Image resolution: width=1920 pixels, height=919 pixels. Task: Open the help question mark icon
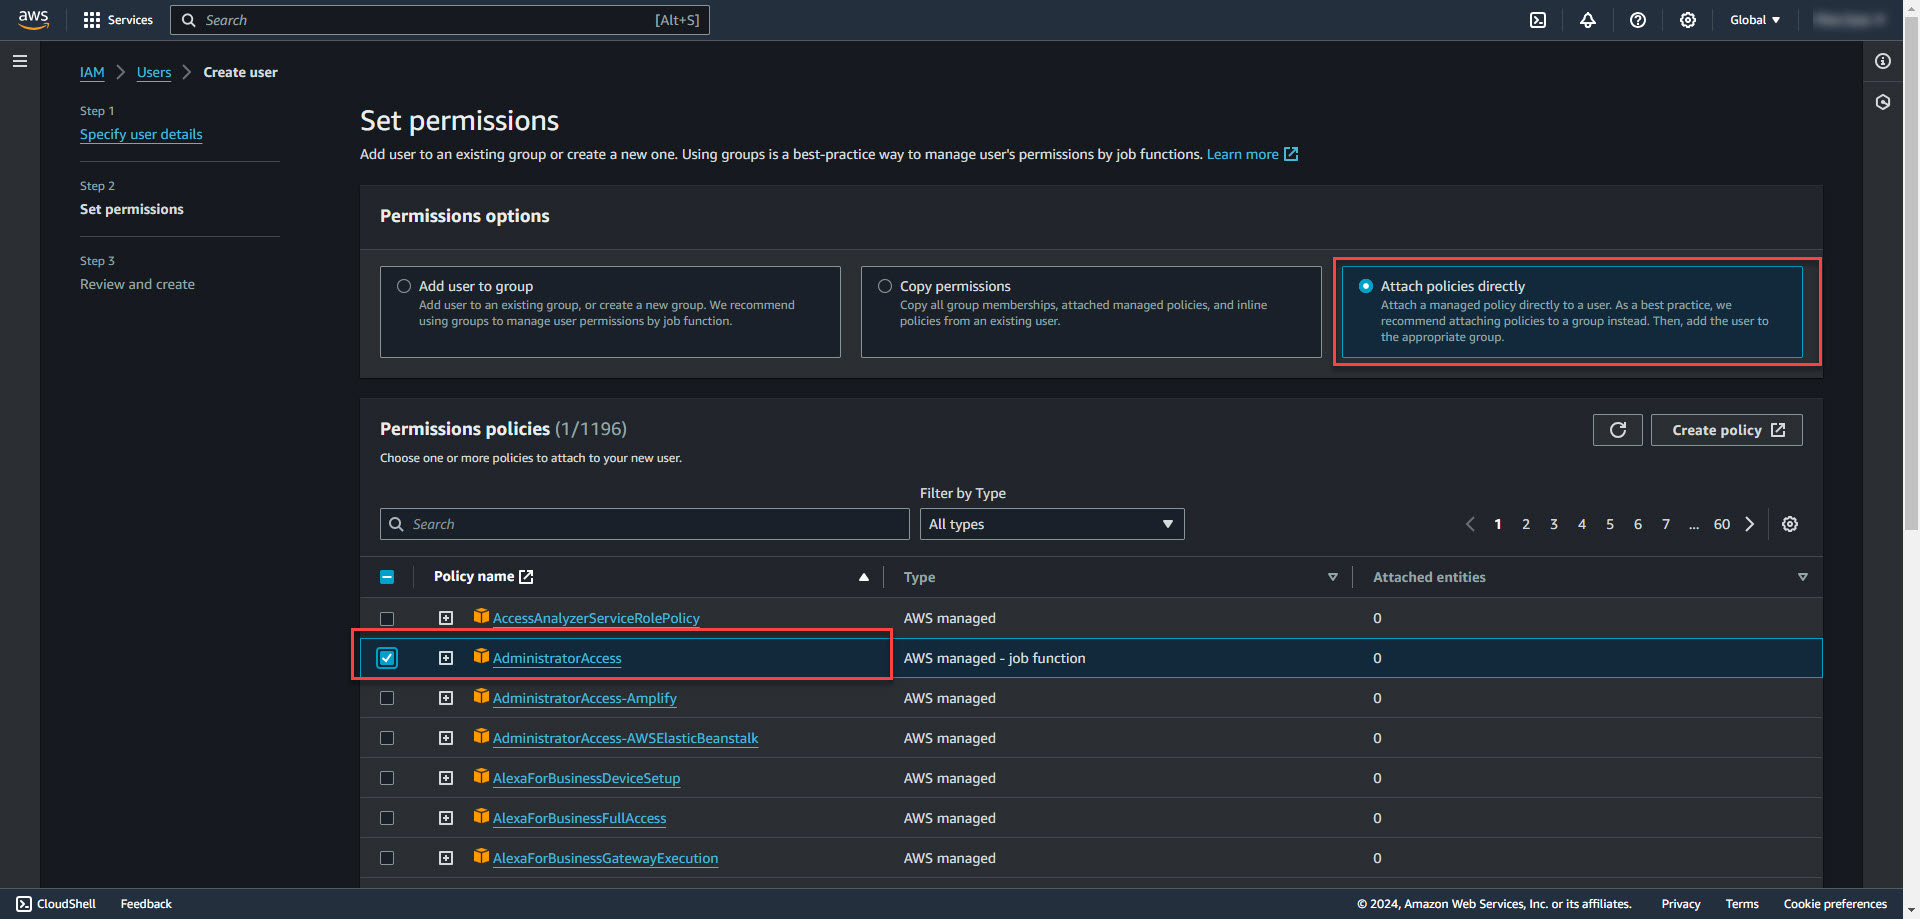(x=1638, y=20)
